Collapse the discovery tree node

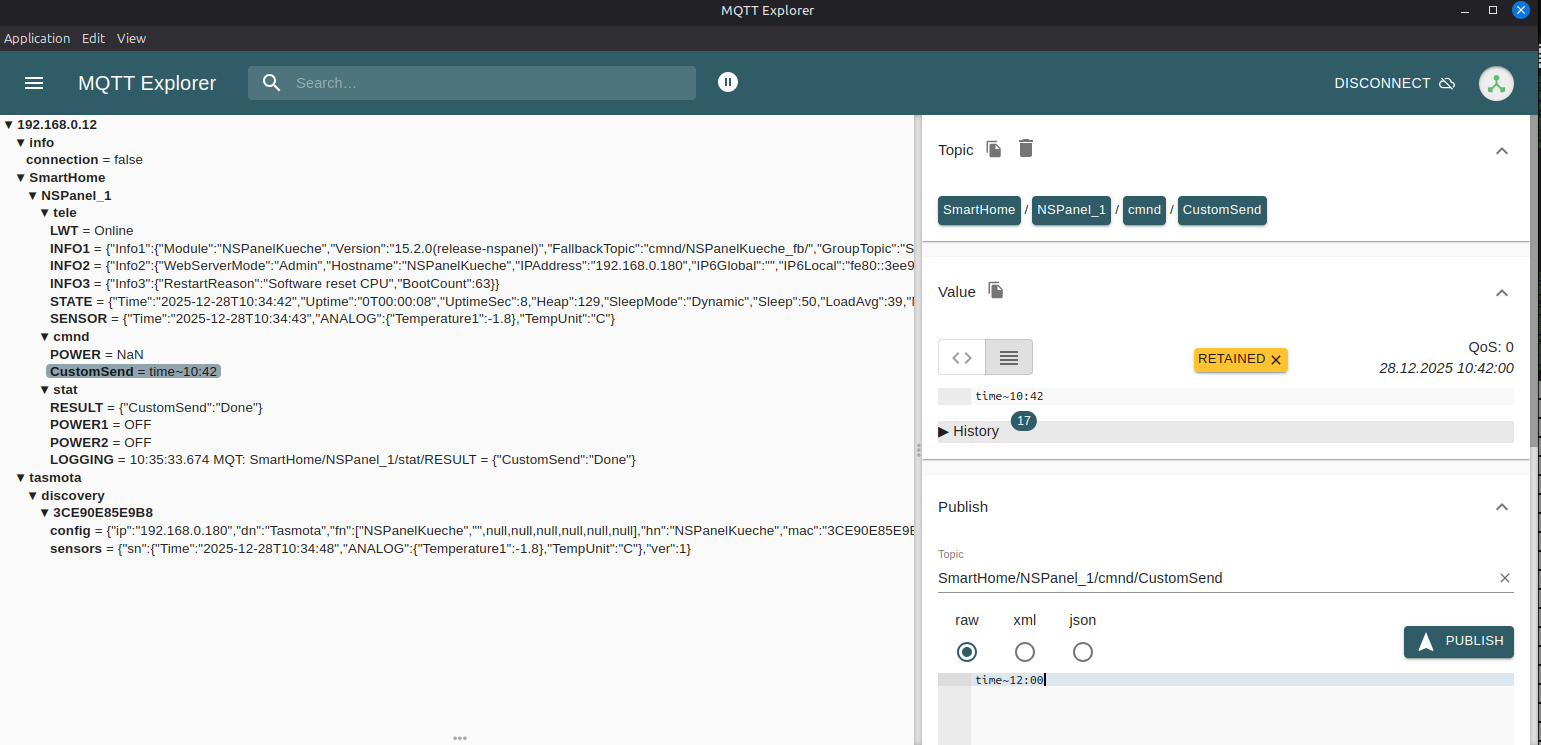point(33,496)
